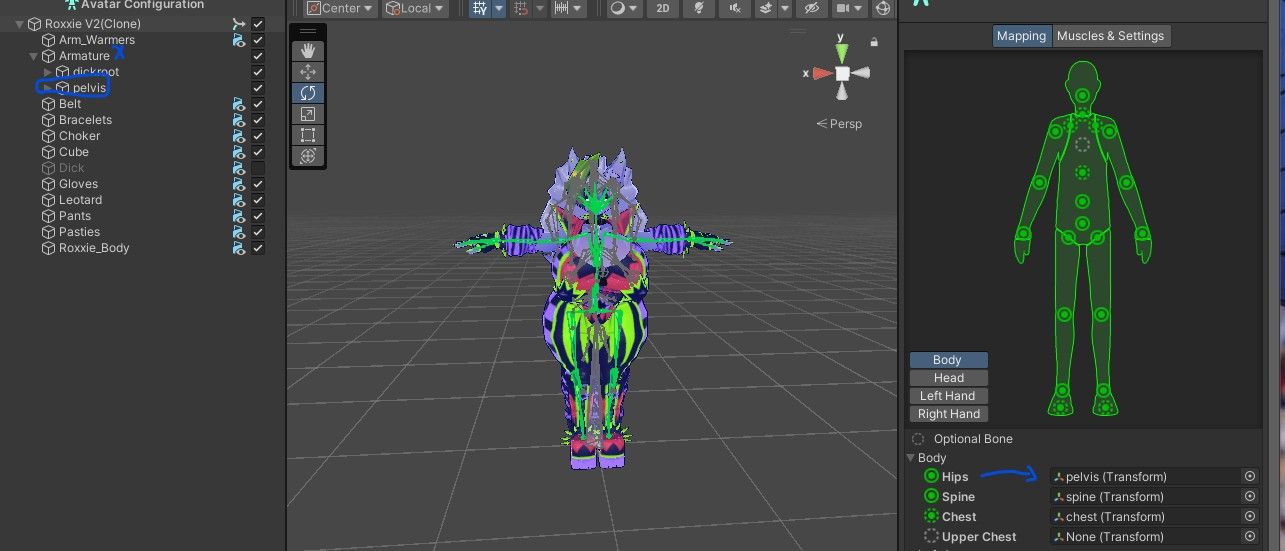Uncheck the Roxxie_Body checkbox
This screenshot has height=551, width=1285.
[258, 248]
